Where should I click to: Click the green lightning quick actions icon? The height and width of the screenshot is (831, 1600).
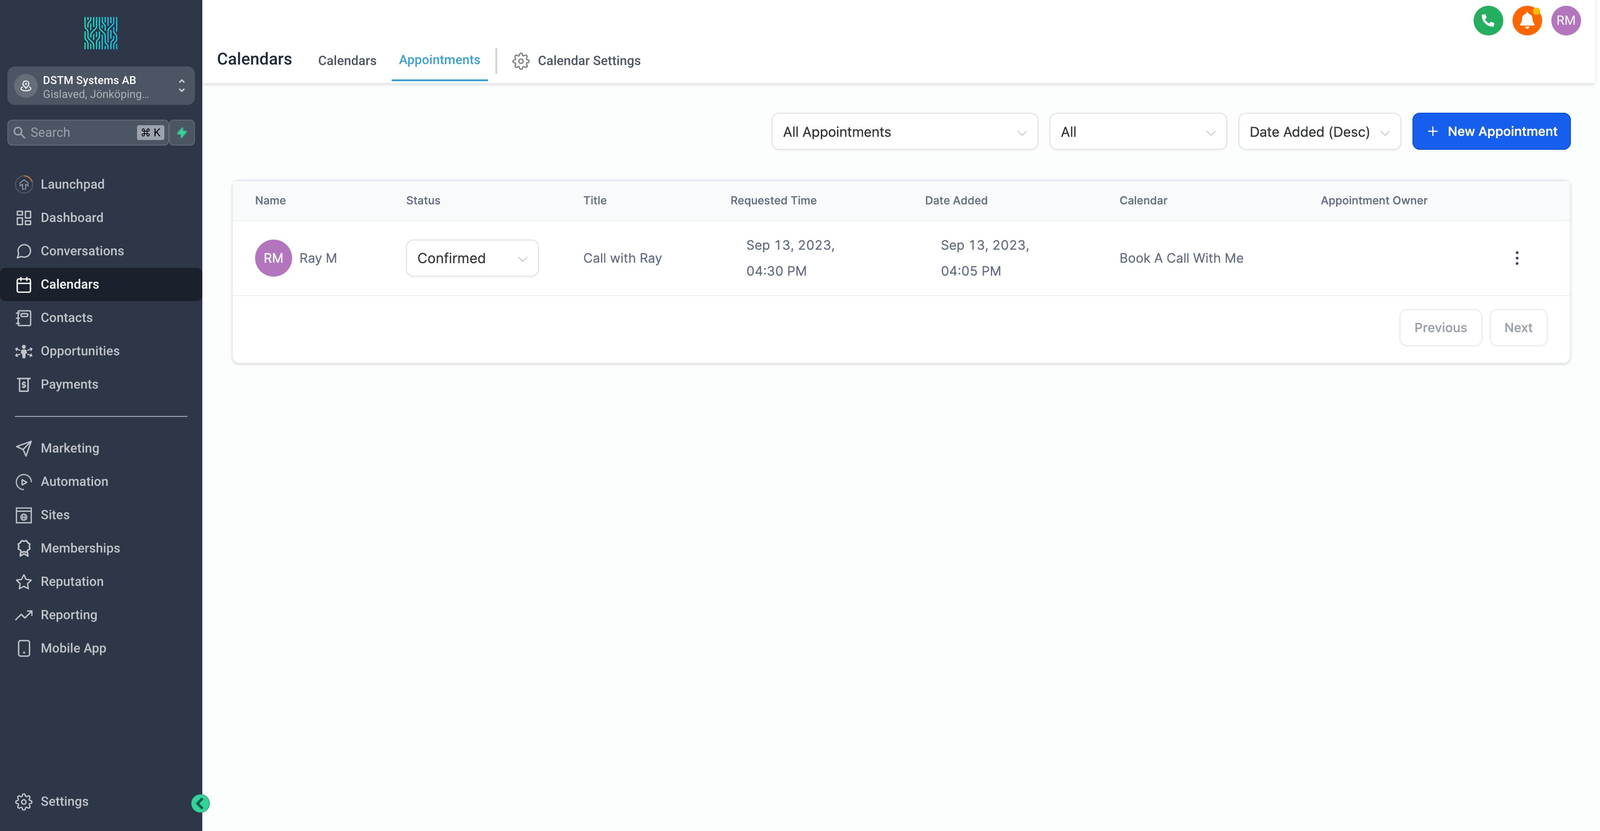pos(182,133)
